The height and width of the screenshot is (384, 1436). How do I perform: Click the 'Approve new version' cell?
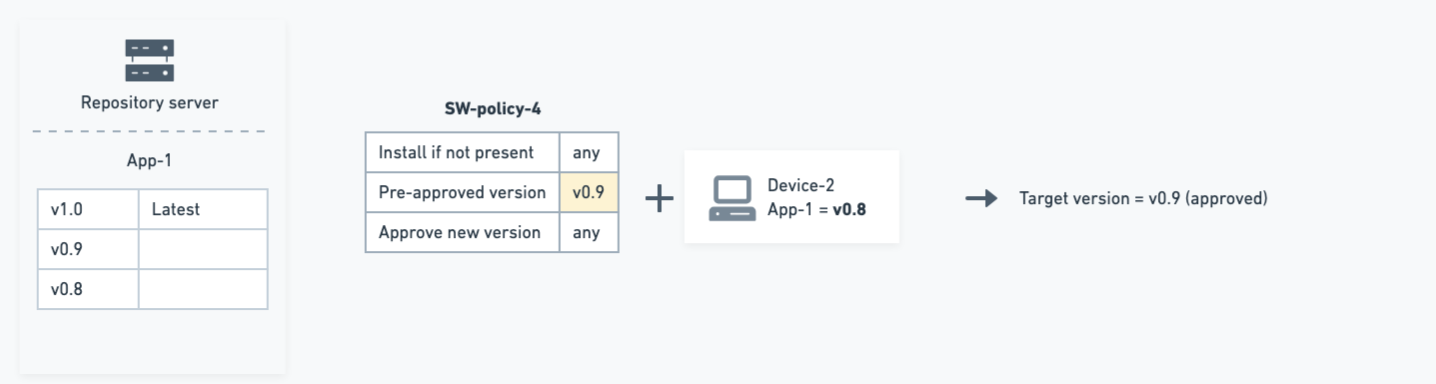click(x=462, y=232)
